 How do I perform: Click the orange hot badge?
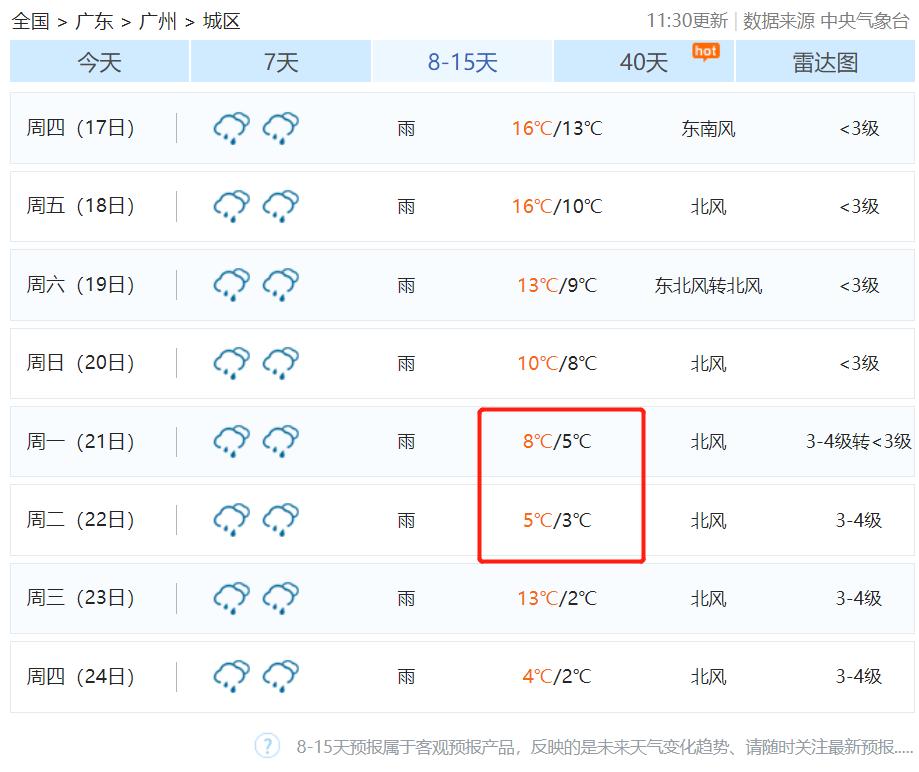click(x=705, y=51)
